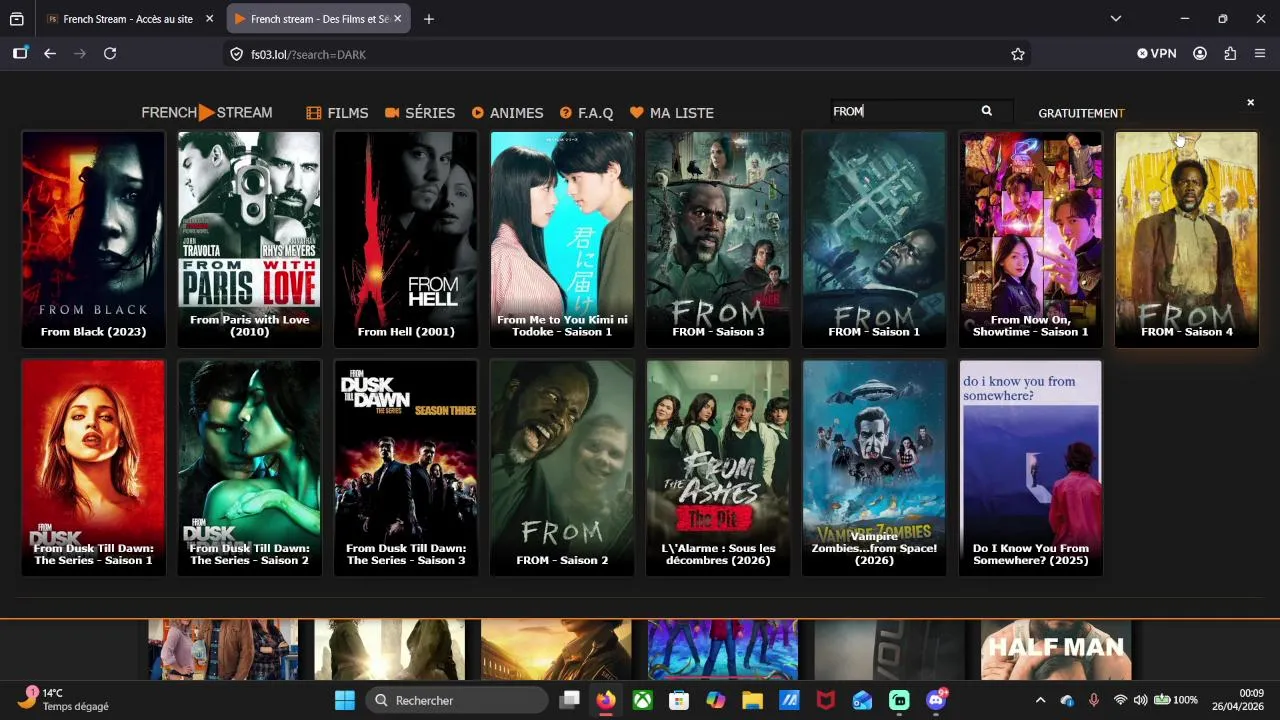Viewport: 1280px width, 720px height.
Task: Open Discord from the taskbar
Action: 936,700
